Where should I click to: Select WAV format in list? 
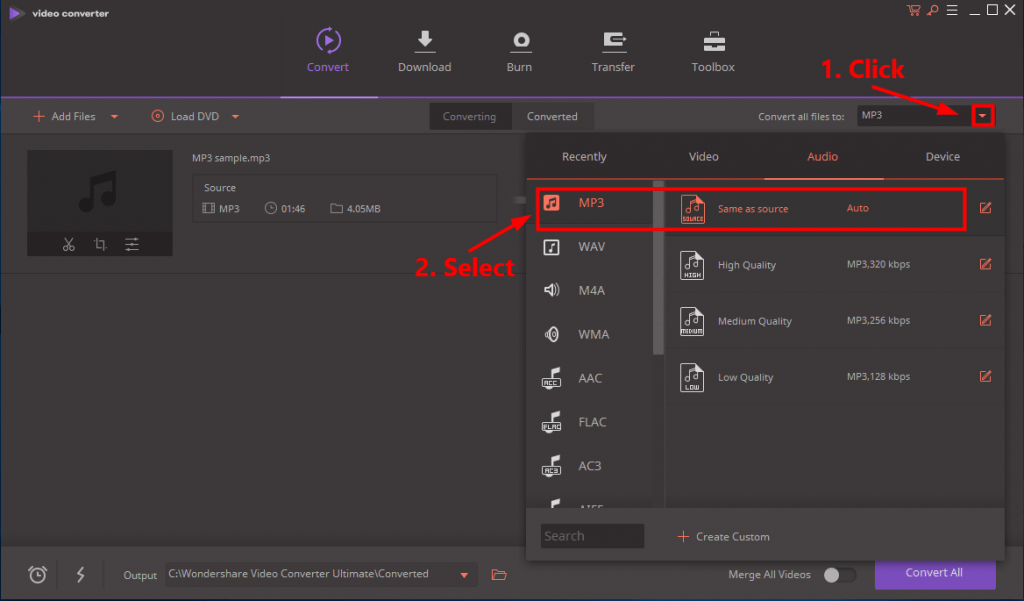point(590,247)
